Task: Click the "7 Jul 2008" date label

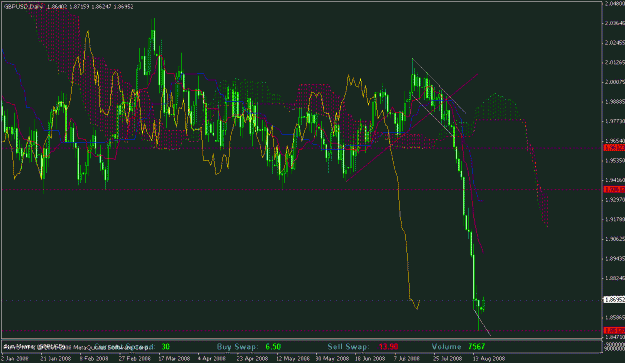Action: (x=407, y=358)
